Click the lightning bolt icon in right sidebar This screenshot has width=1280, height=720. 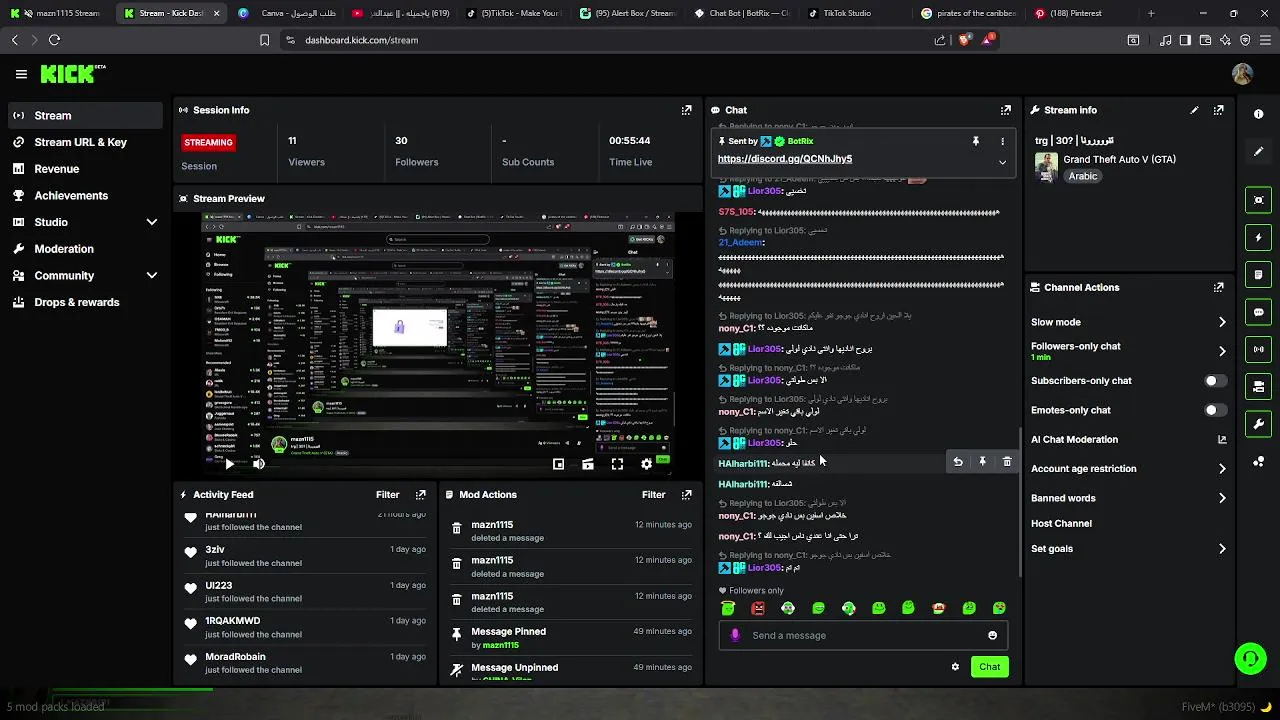(x=1258, y=238)
